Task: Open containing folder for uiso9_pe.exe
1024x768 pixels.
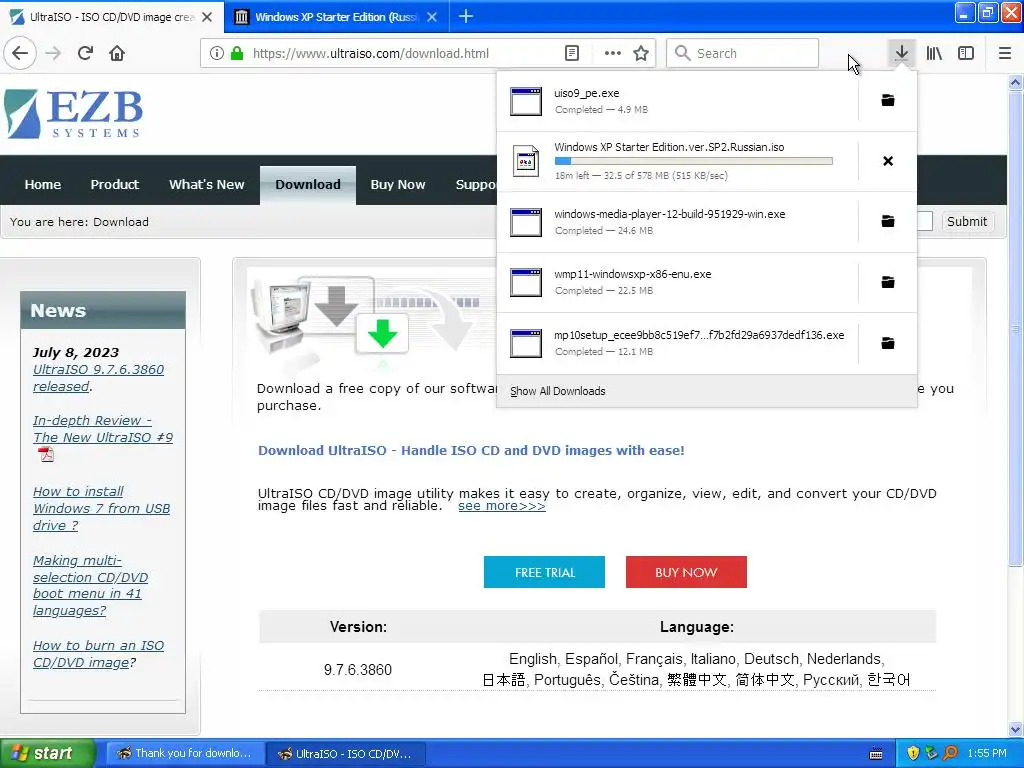Action: tap(888, 100)
